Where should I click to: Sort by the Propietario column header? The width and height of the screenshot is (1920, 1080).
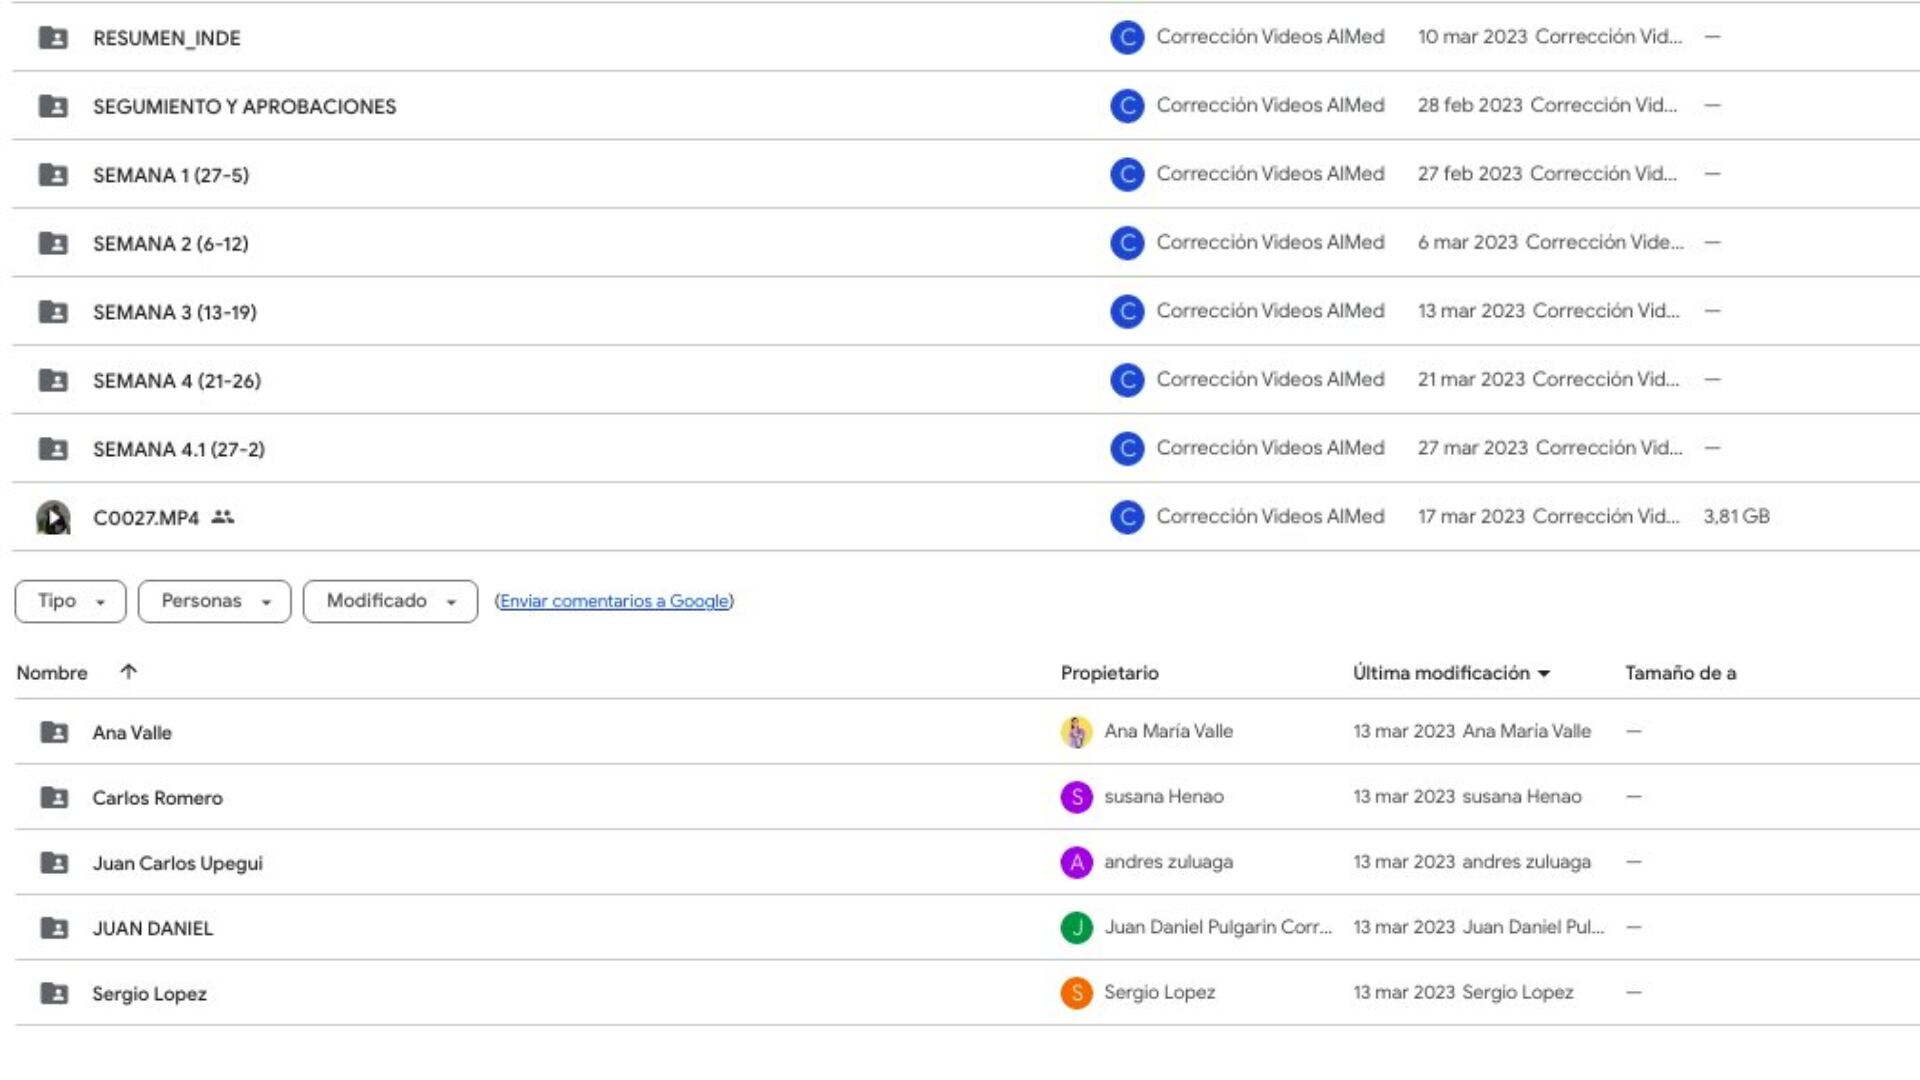(1109, 673)
